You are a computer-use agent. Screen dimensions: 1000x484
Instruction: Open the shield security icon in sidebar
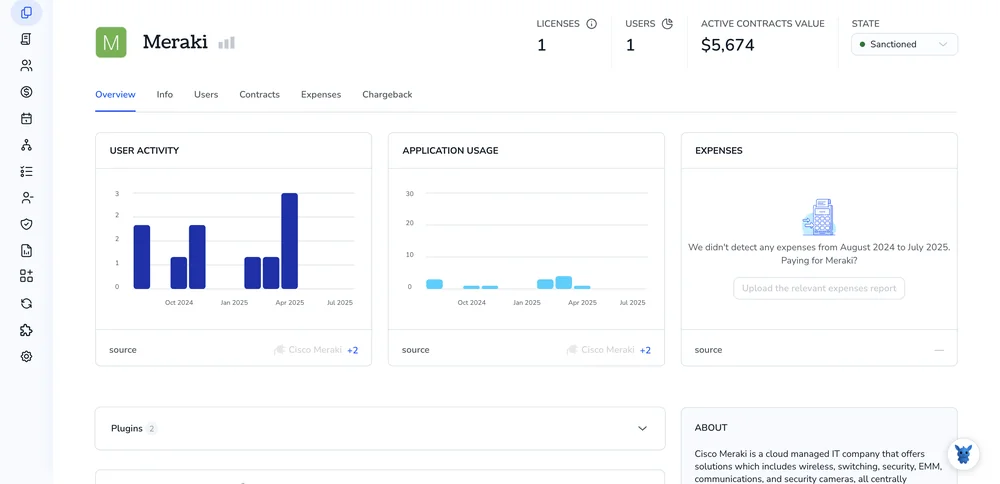[26, 224]
